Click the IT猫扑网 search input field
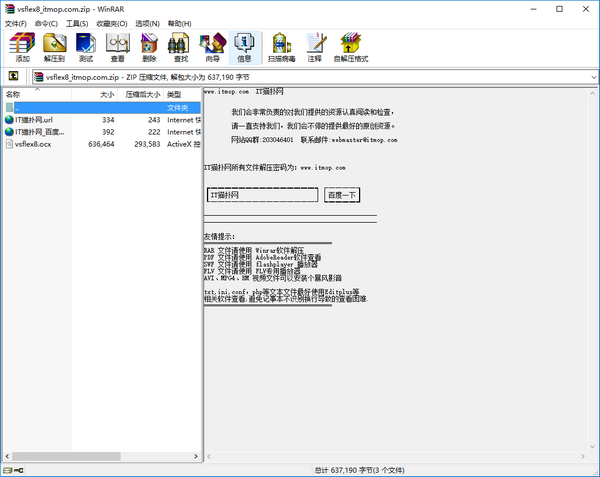The width and height of the screenshot is (600, 477). tap(262, 195)
